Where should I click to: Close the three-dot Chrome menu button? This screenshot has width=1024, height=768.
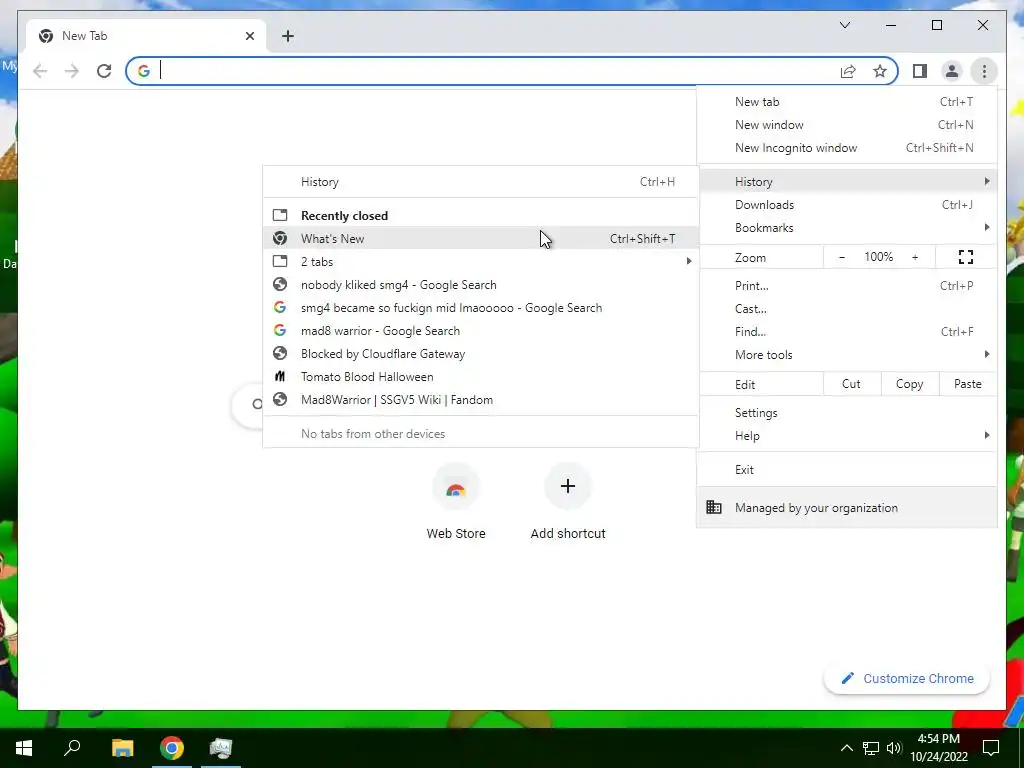(984, 71)
